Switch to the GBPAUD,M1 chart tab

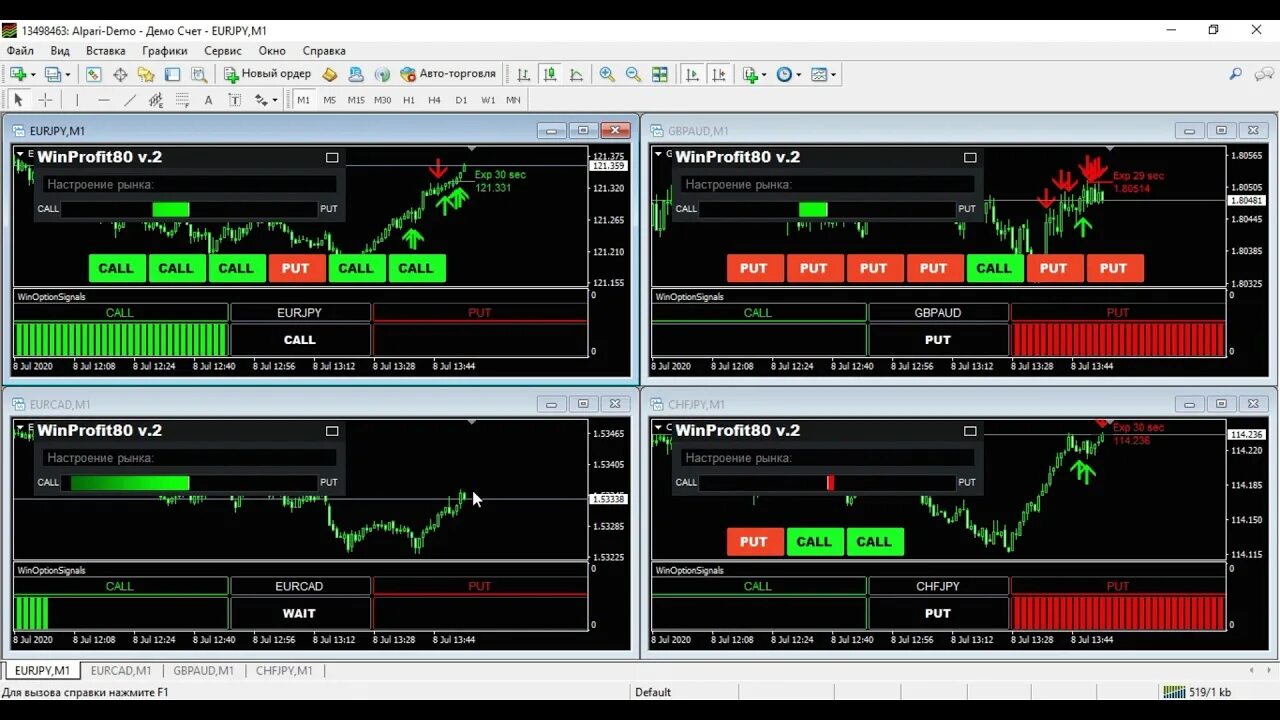(204, 671)
